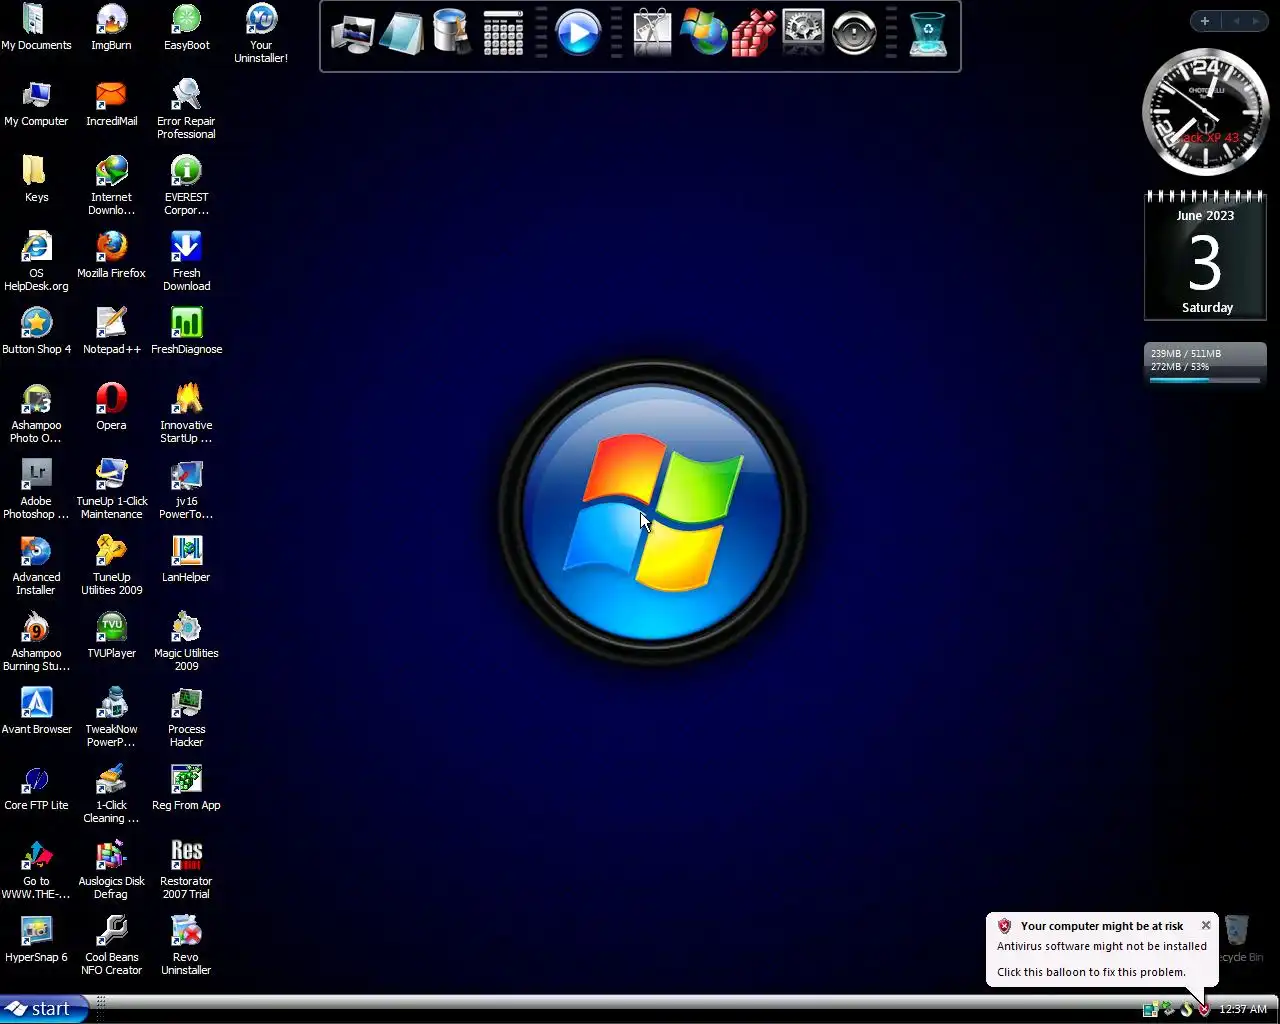
Task: Open the Innovative StartUp shortcut
Action: pos(186,414)
